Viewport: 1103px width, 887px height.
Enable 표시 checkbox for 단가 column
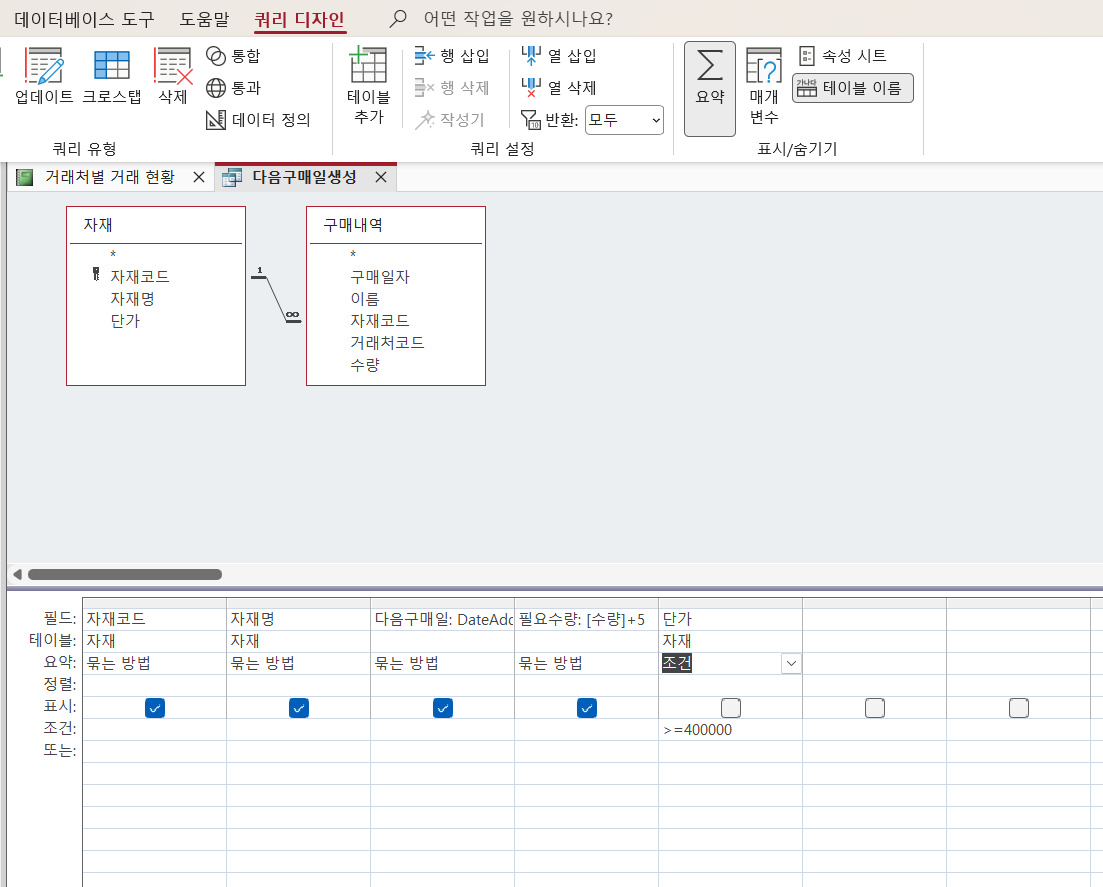[x=731, y=708]
